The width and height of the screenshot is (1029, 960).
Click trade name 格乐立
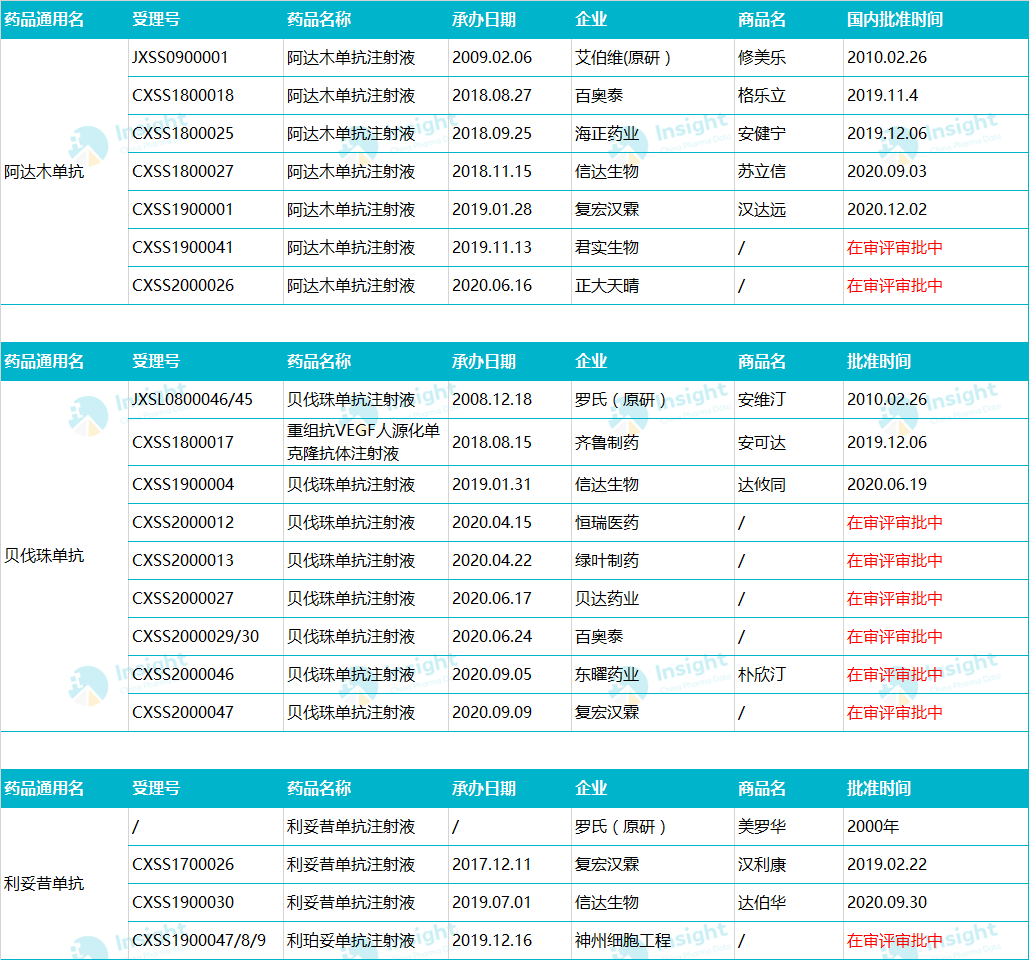click(x=762, y=96)
